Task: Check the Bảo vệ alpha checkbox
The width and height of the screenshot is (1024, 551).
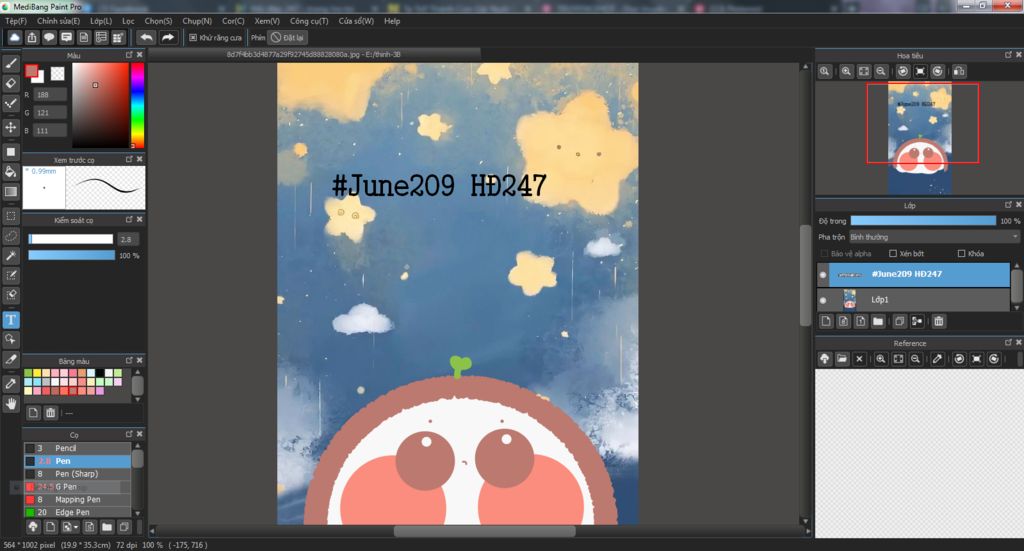Action: (824, 253)
